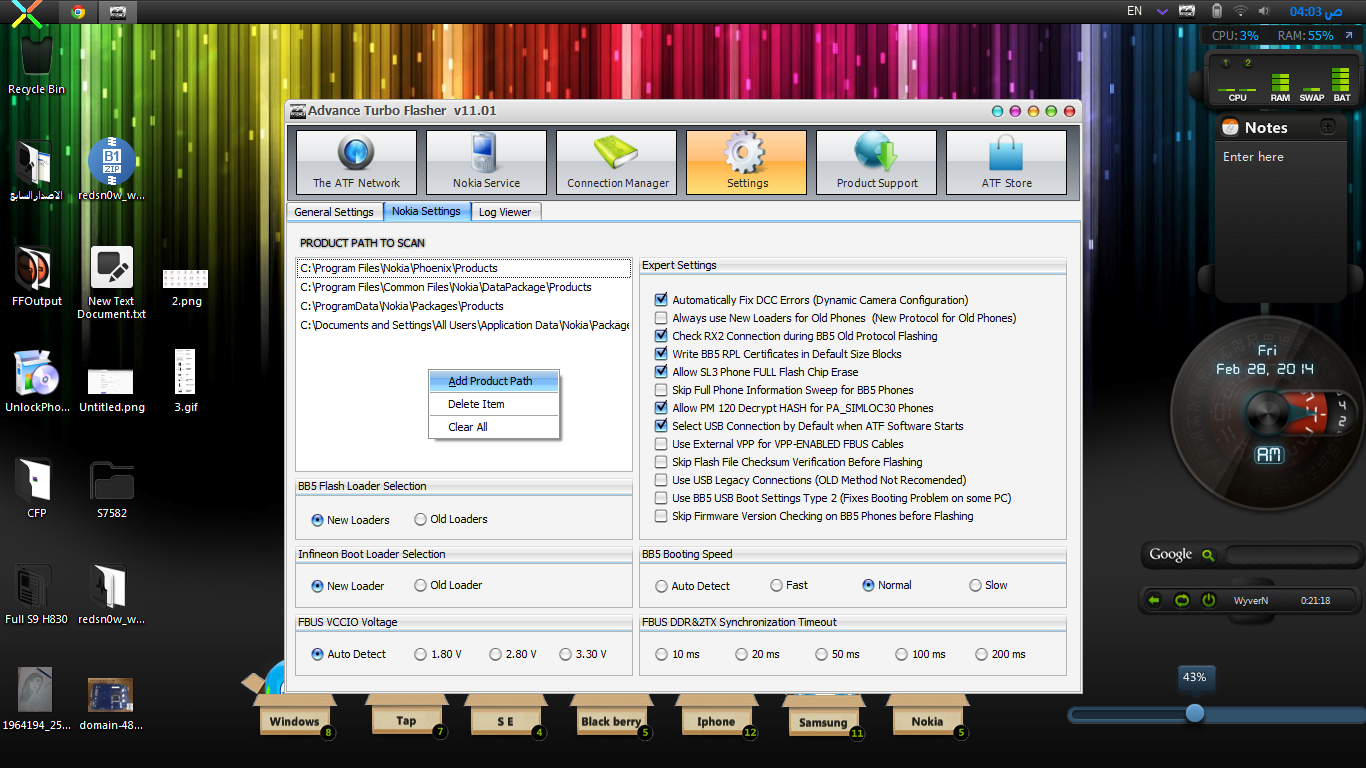Uncheck Allow SL3 Phone FULL Flash Chip Erase
The image size is (1366, 768).
pyautogui.click(x=661, y=372)
